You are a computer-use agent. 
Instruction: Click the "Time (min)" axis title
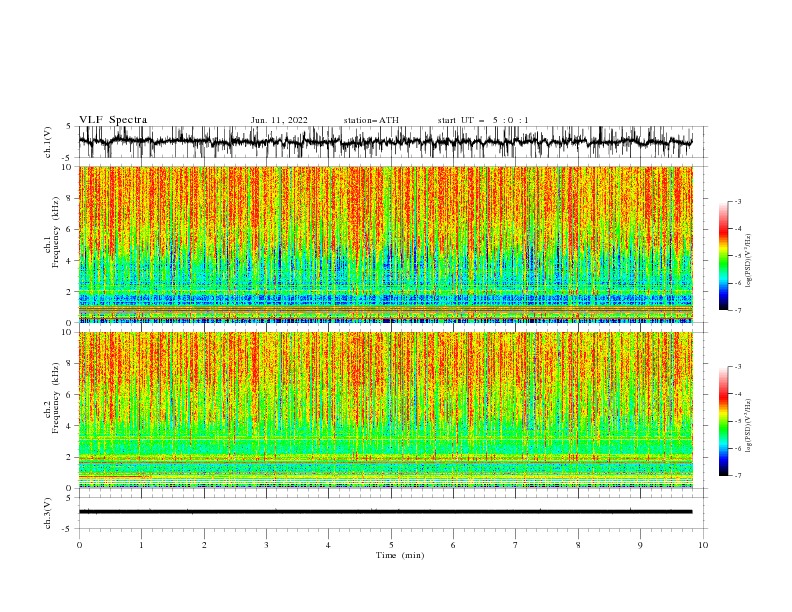coord(400,555)
